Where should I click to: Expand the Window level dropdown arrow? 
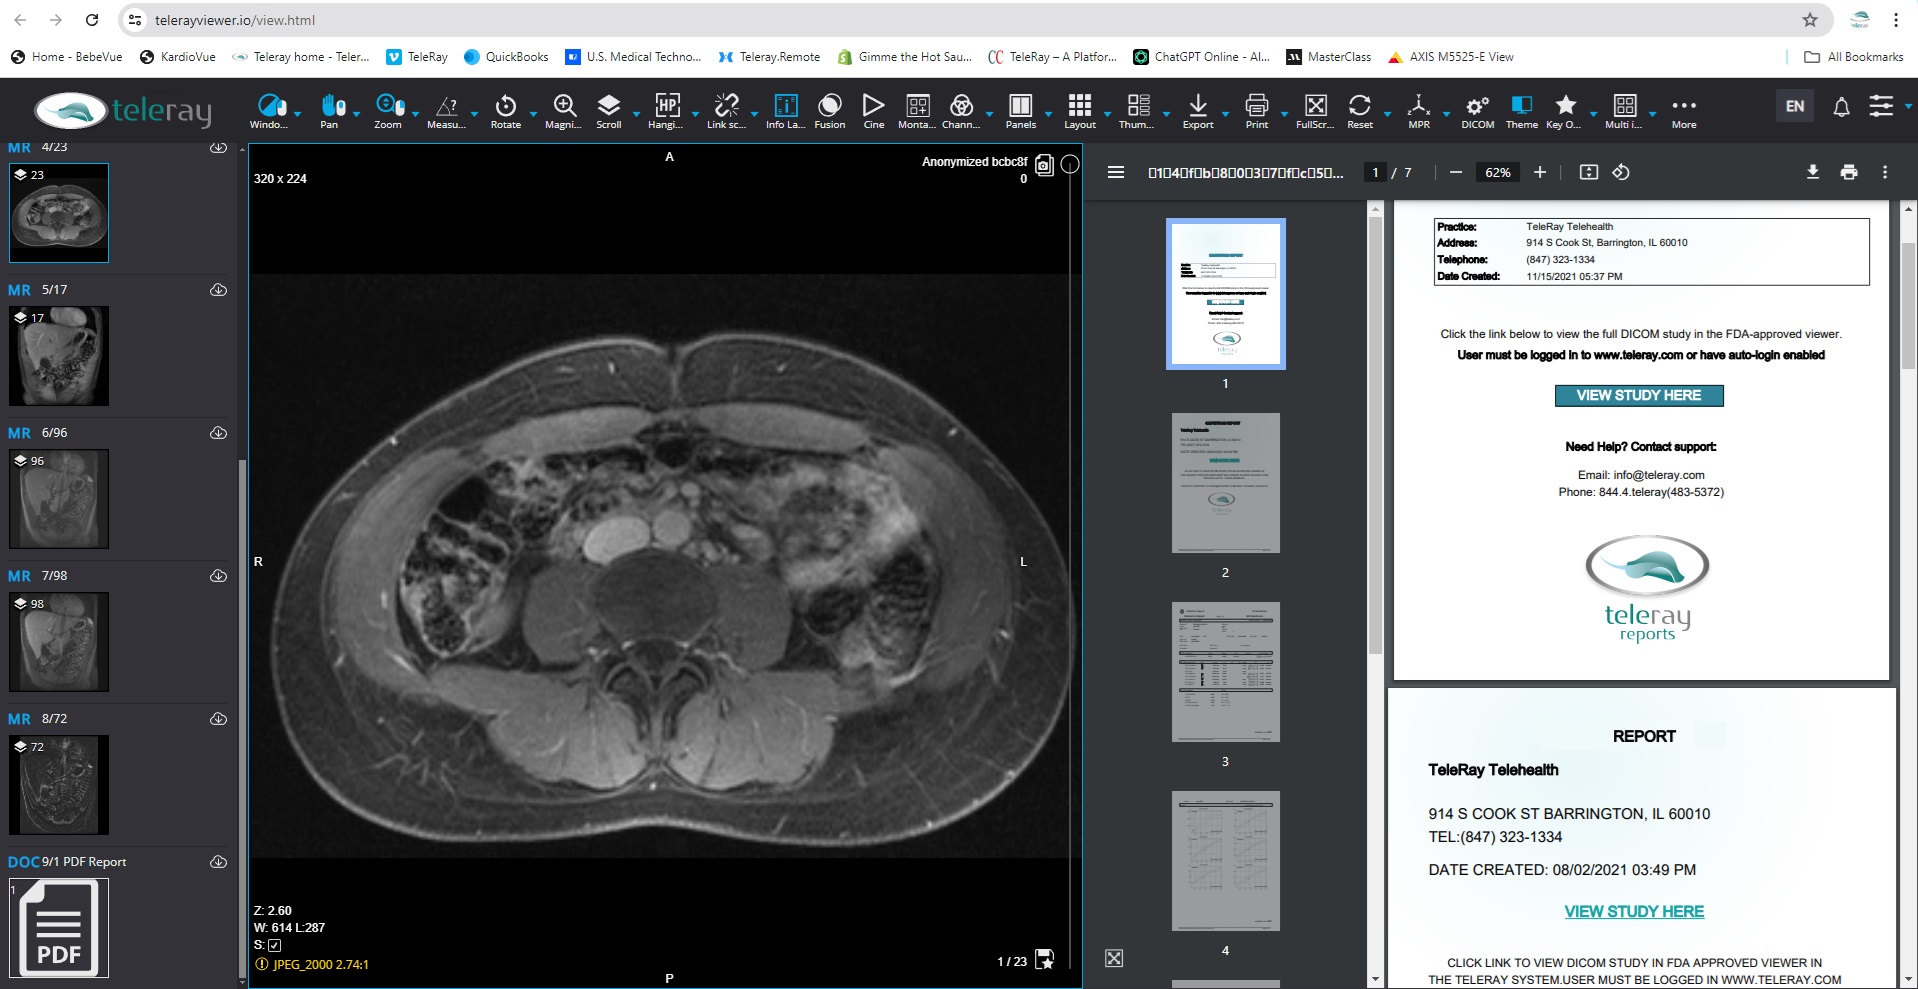pyautogui.click(x=297, y=114)
